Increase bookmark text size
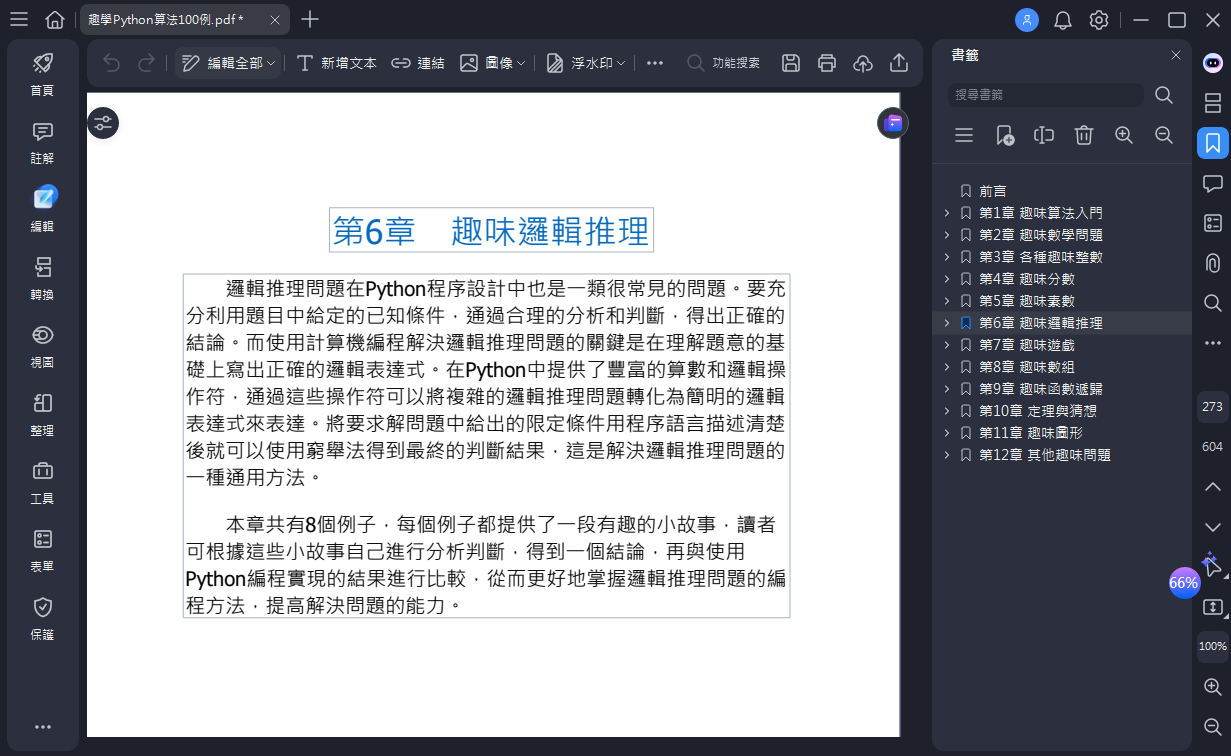This screenshot has height=756, width=1231. point(1124,135)
